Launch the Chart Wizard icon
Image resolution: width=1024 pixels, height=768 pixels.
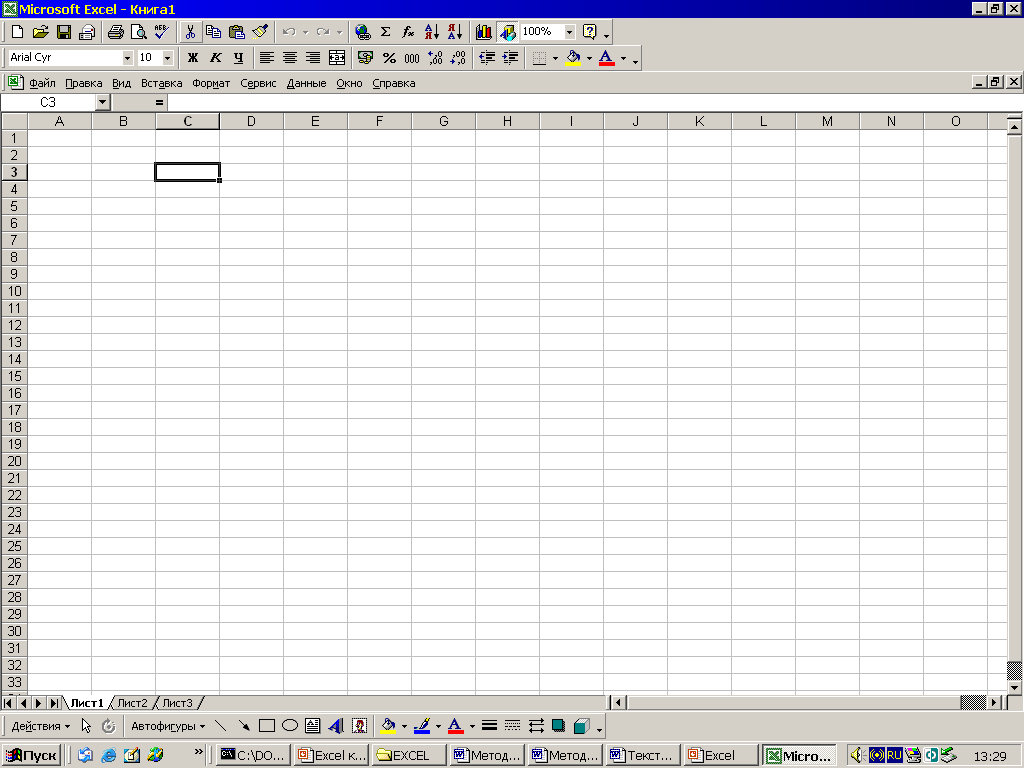click(x=484, y=31)
